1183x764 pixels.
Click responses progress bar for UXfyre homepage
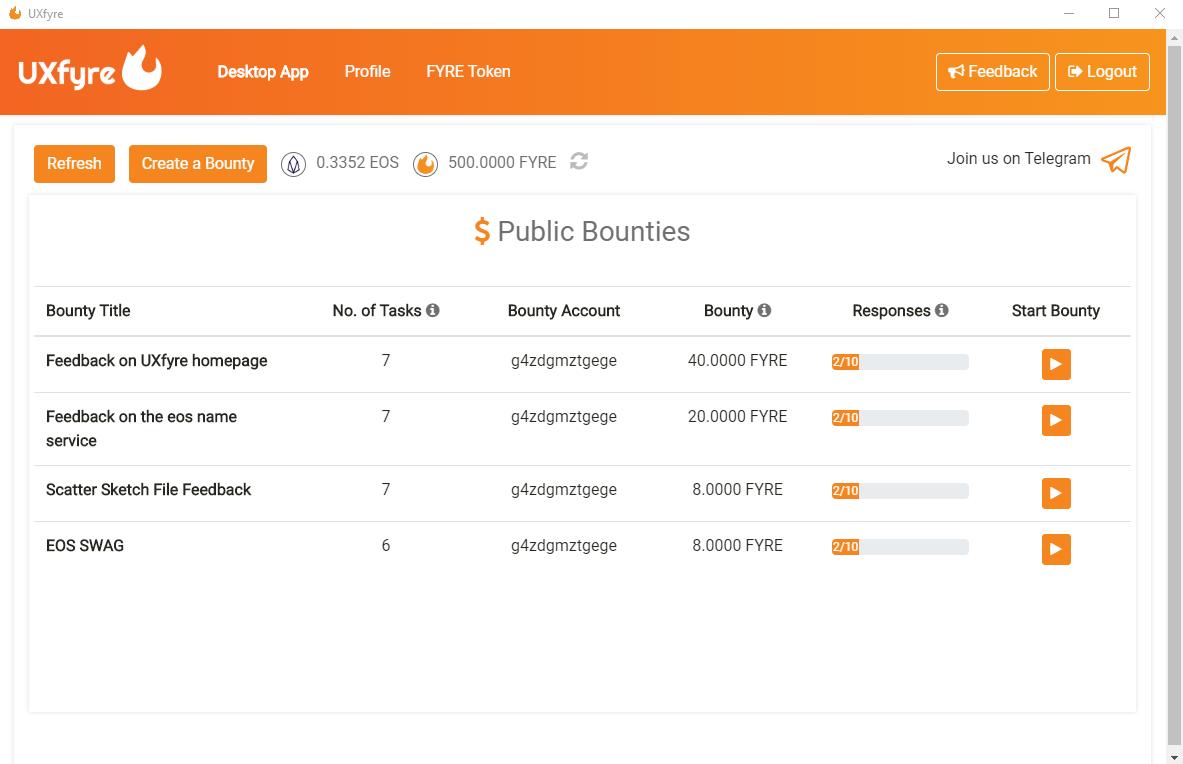[900, 362]
